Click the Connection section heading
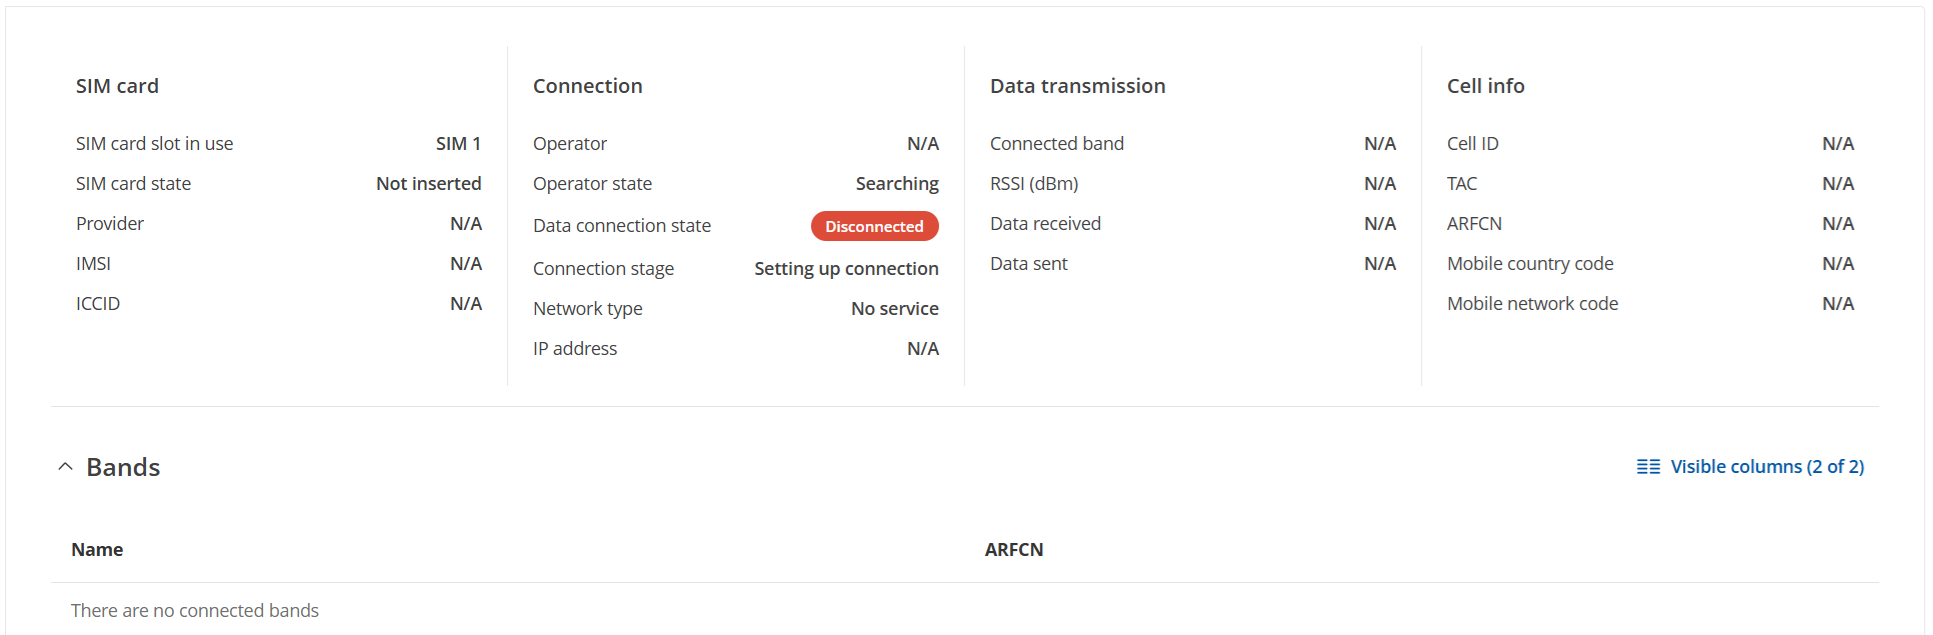This screenshot has height=635, width=1933. pos(588,86)
